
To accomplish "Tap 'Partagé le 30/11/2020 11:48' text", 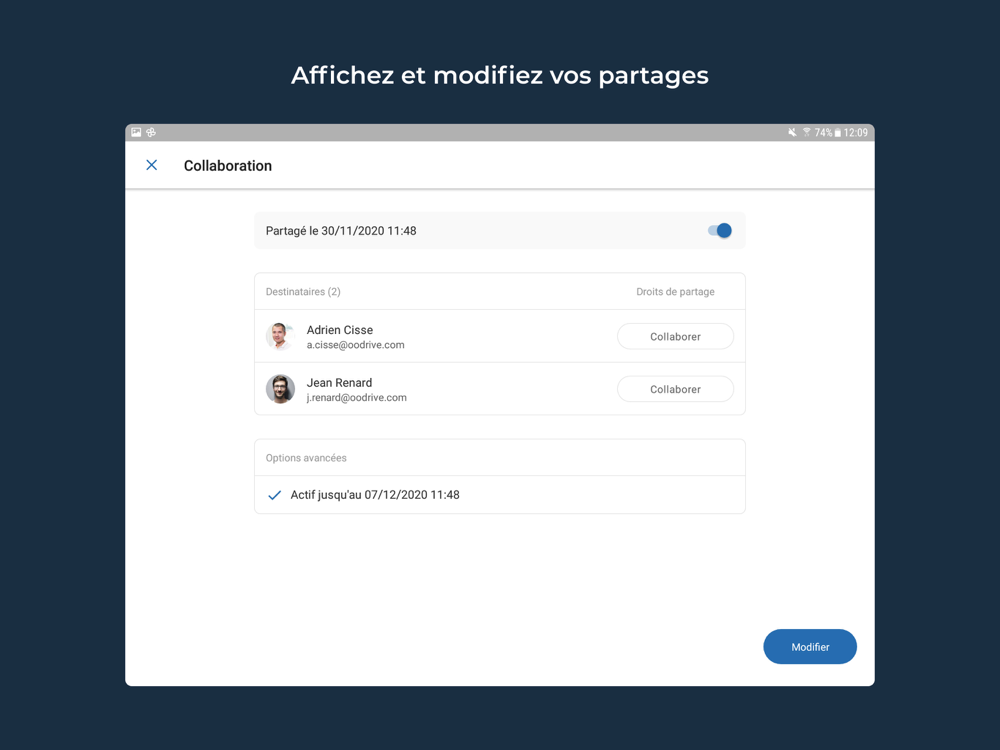I will pos(341,231).
